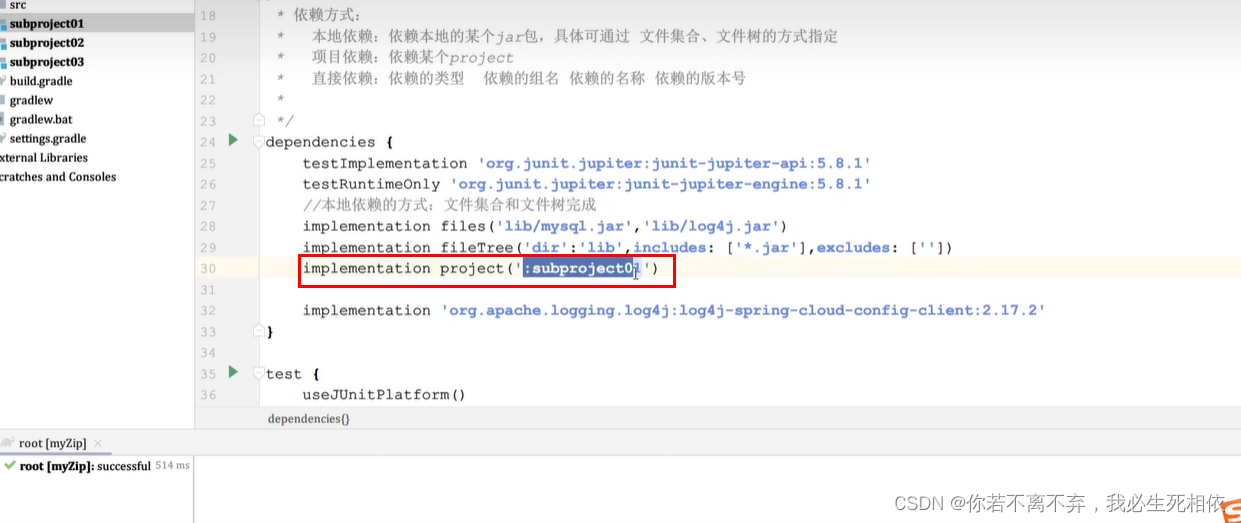The width and height of the screenshot is (1241, 523).
Task: Click the 514 ms duration text
Action: click(173, 466)
